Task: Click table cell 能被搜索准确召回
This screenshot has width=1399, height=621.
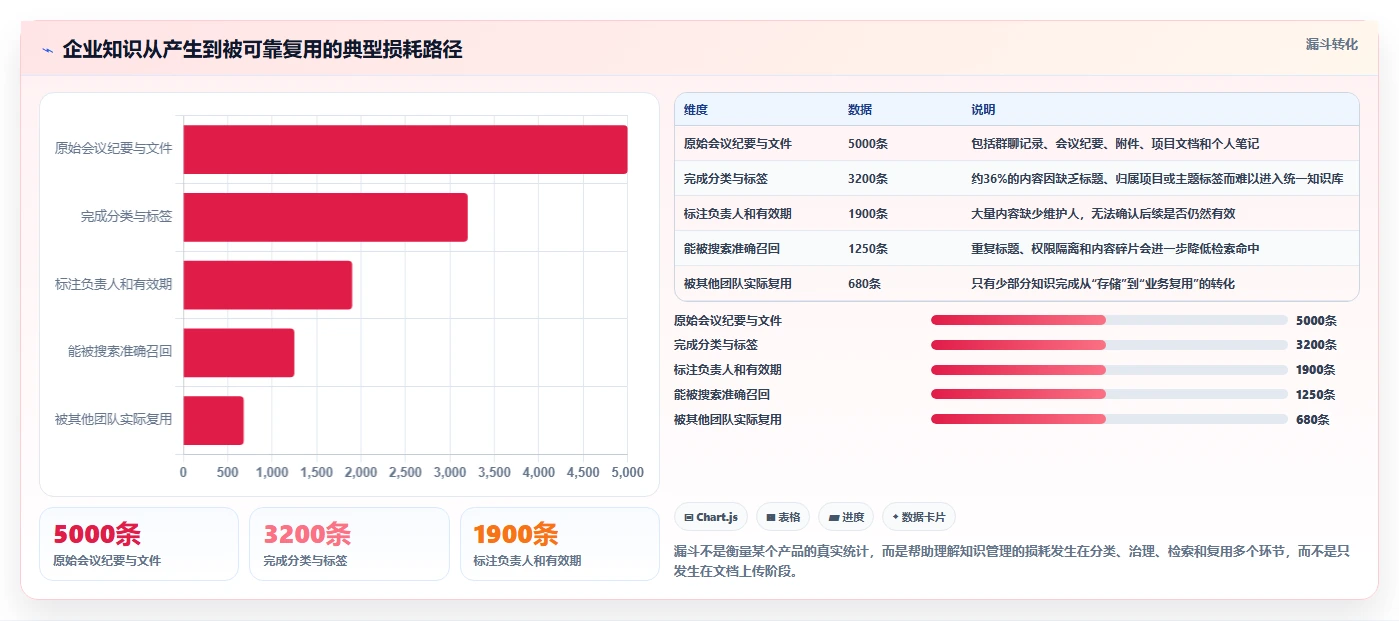Action: pyautogui.click(x=732, y=249)
